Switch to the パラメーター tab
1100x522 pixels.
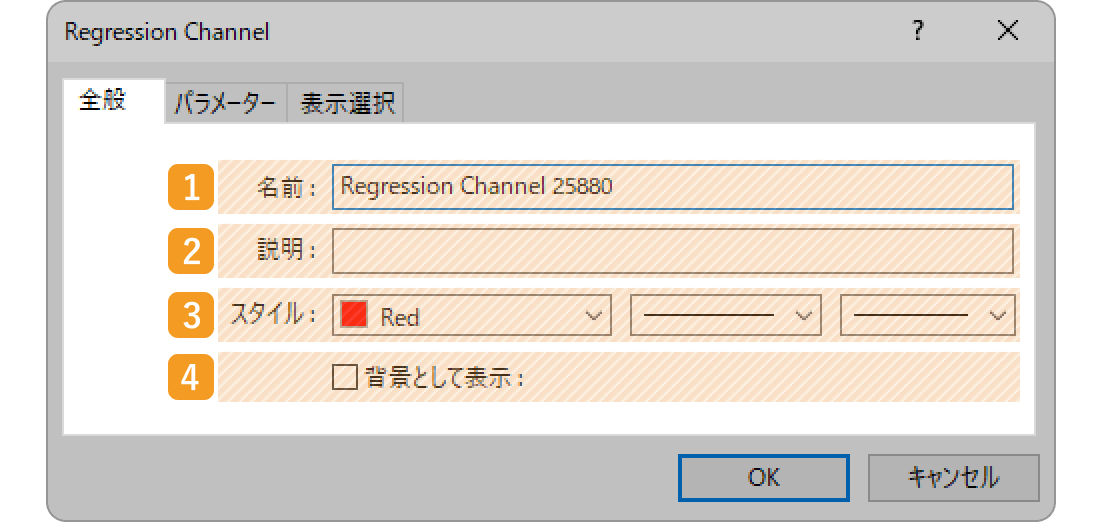click(226, 104)
